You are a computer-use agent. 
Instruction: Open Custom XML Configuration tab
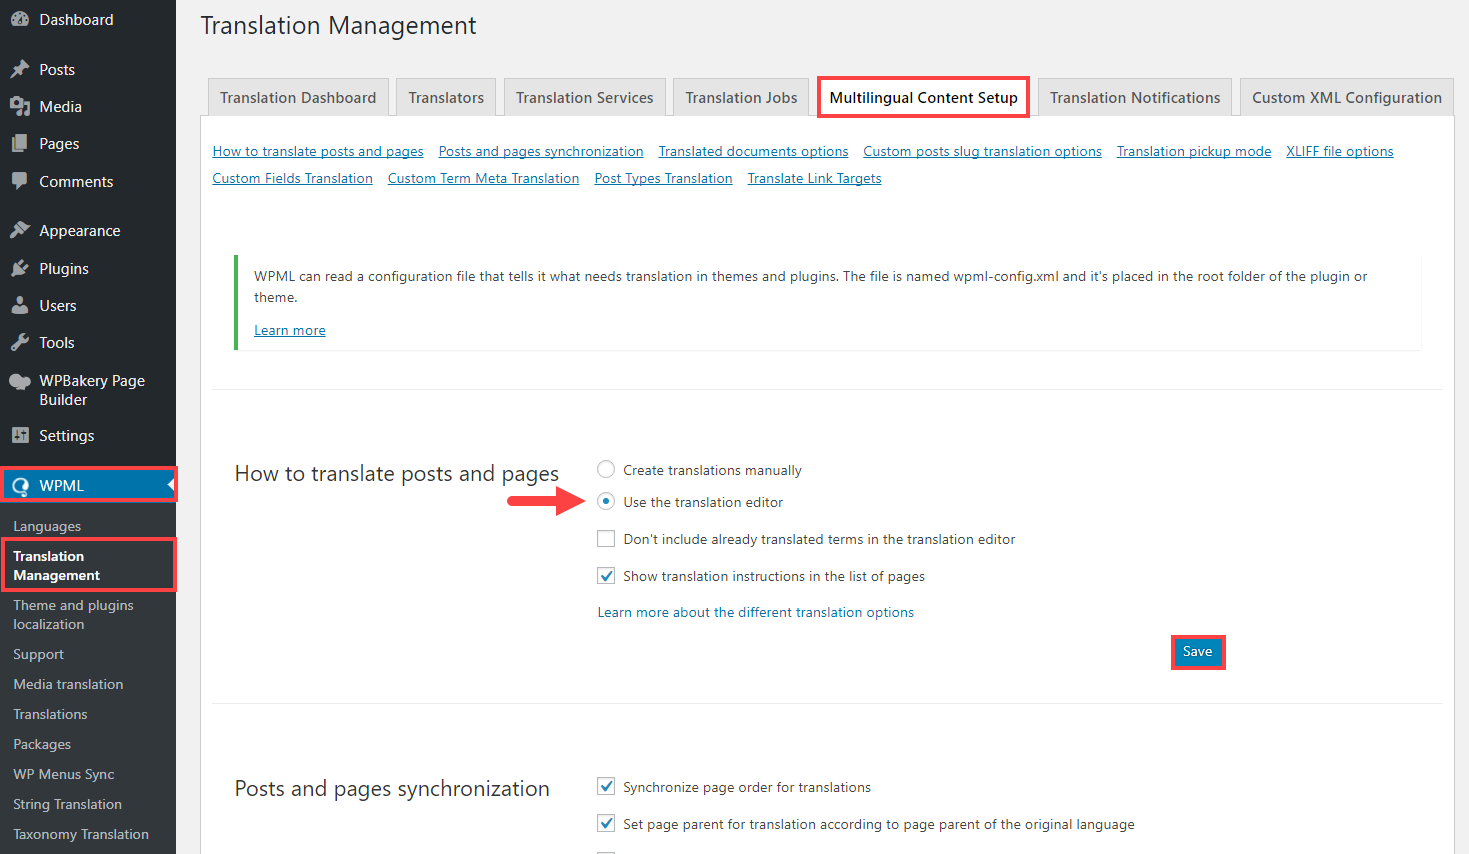click(1347, 97)
